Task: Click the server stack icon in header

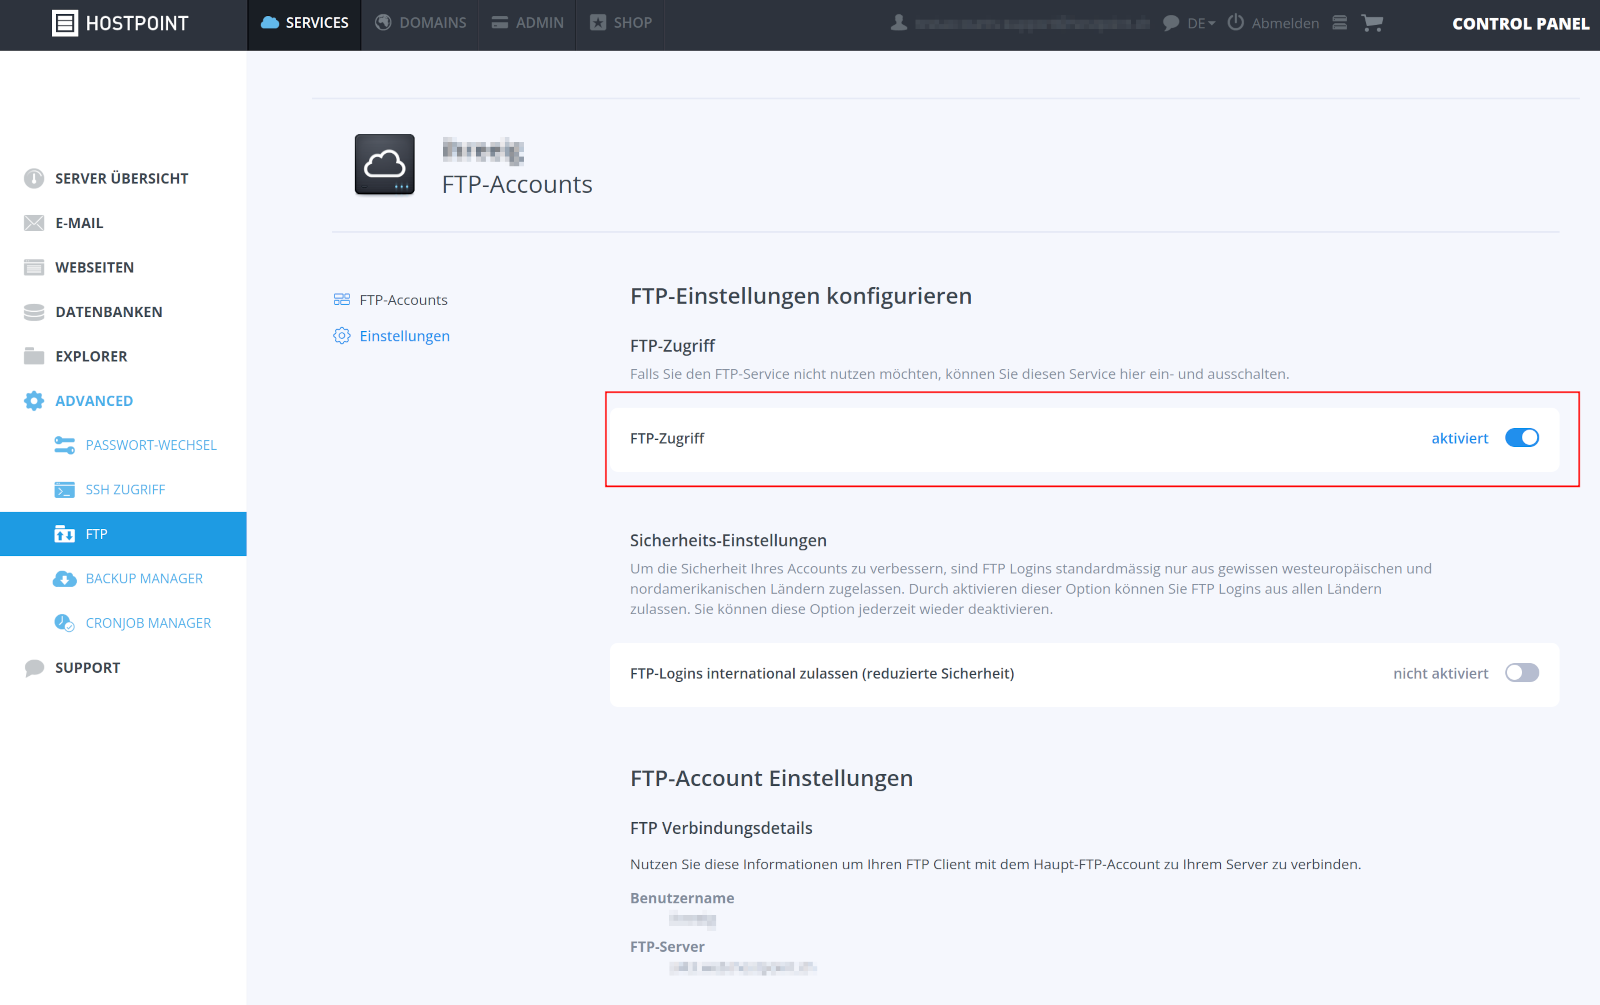Action: [x=1339, y=22]
